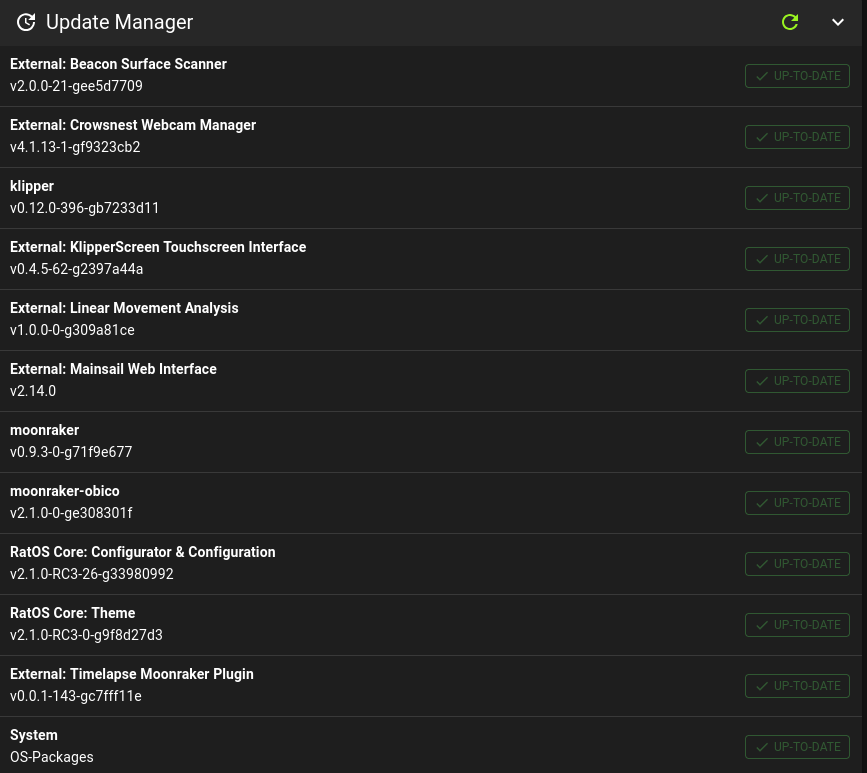This screenshot has width=867, height=773.
Task: Select External: Linear Movement Analysis title
Action: point(124,308)
